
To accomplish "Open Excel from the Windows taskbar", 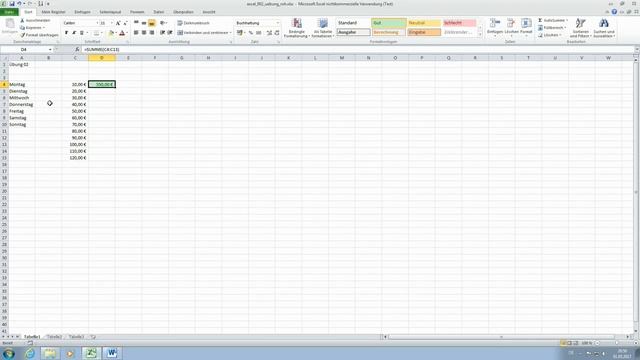I will 91,353.
